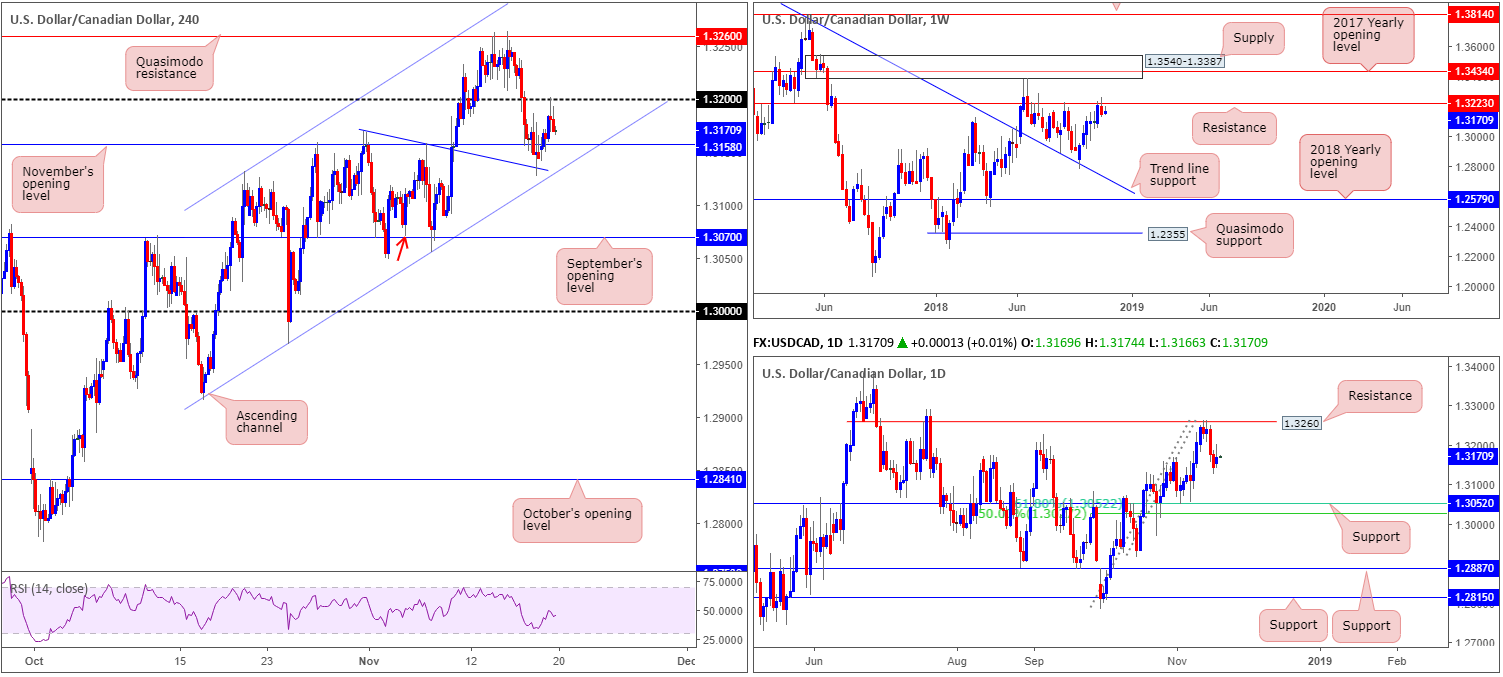Click the red 1.34340 price label
The width and height of the screenshot is (1503, 677).
1476,71
